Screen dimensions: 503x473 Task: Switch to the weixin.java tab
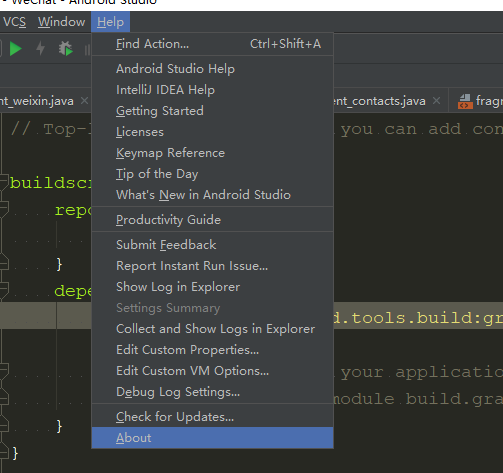pyautogui.click(x=37, y=101)
